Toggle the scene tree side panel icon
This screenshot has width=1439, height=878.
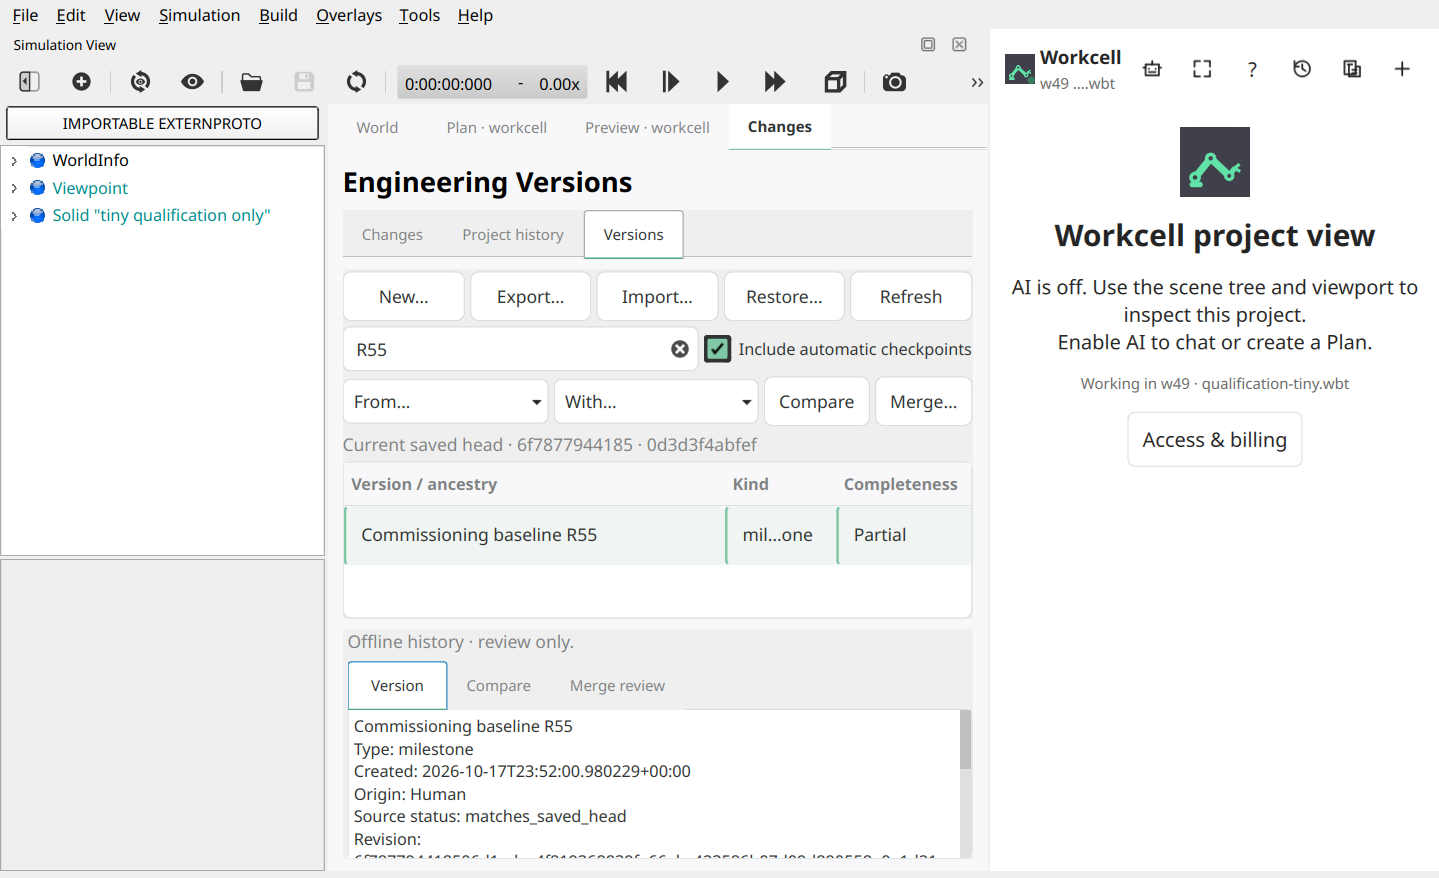coord(29,82)
